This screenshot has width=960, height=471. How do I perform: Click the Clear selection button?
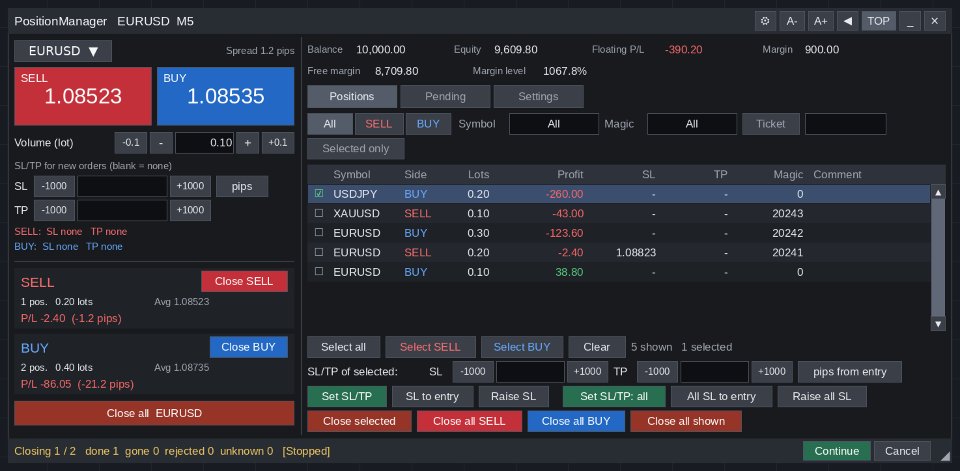coord(597,347)
